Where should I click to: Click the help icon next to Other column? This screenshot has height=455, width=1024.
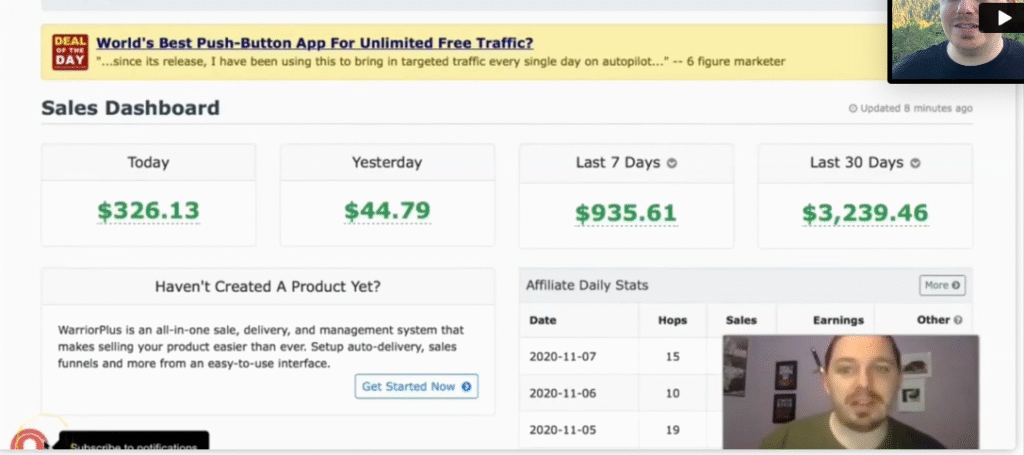click(x=958, y=321)
